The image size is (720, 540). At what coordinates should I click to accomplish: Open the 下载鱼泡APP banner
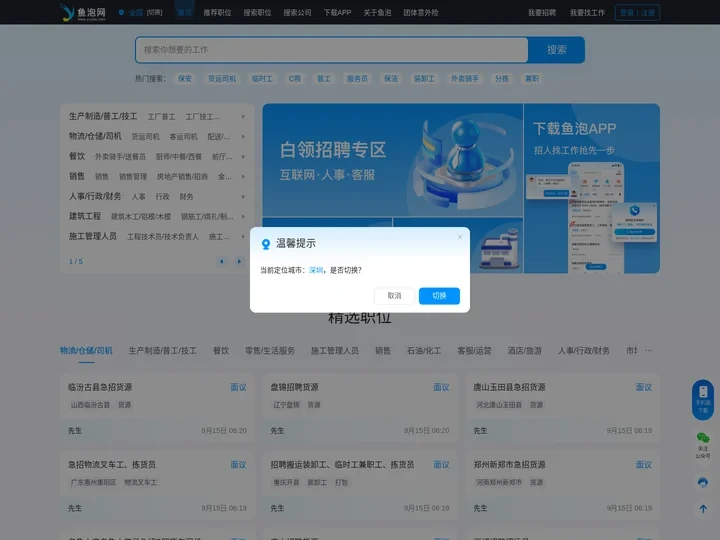(x=592, y=188)
